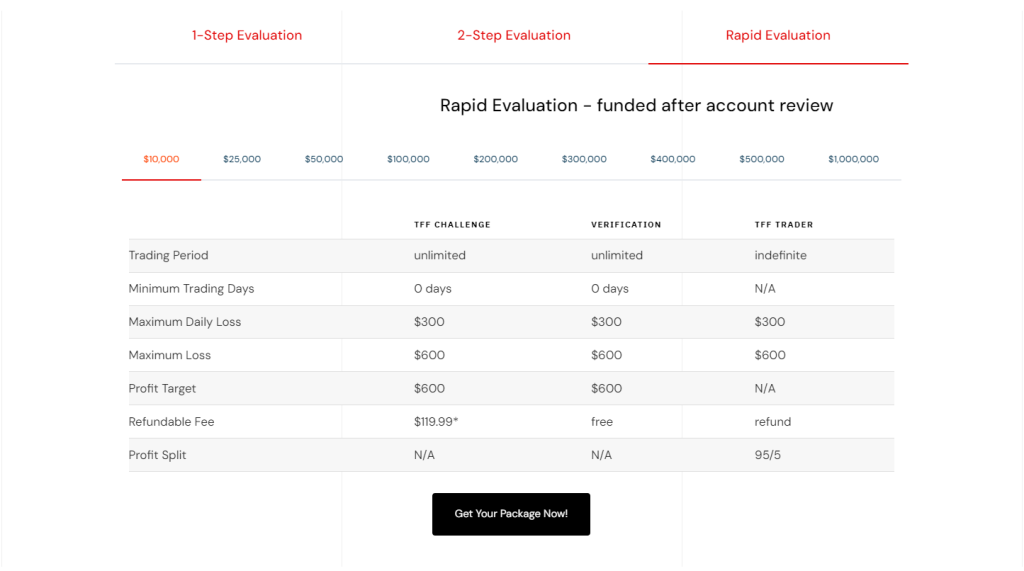This screenshot has height=571, width=1024.
Task: View the $500,000 account details
Action: 761,159
